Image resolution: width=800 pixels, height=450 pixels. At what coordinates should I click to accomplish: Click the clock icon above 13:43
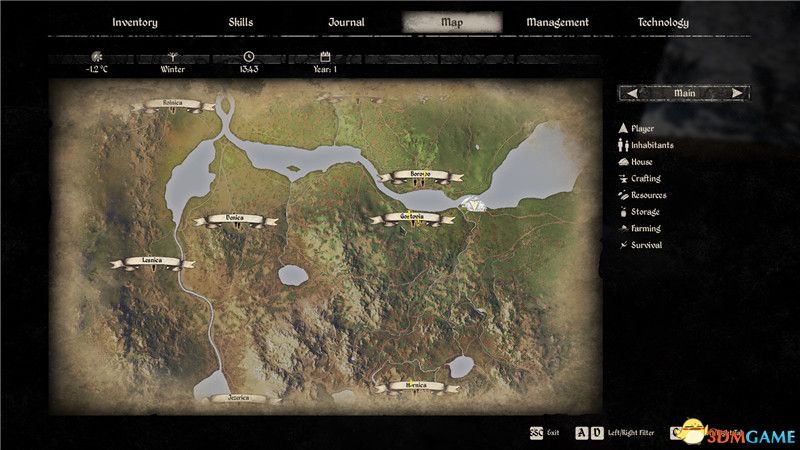point(248,57)
